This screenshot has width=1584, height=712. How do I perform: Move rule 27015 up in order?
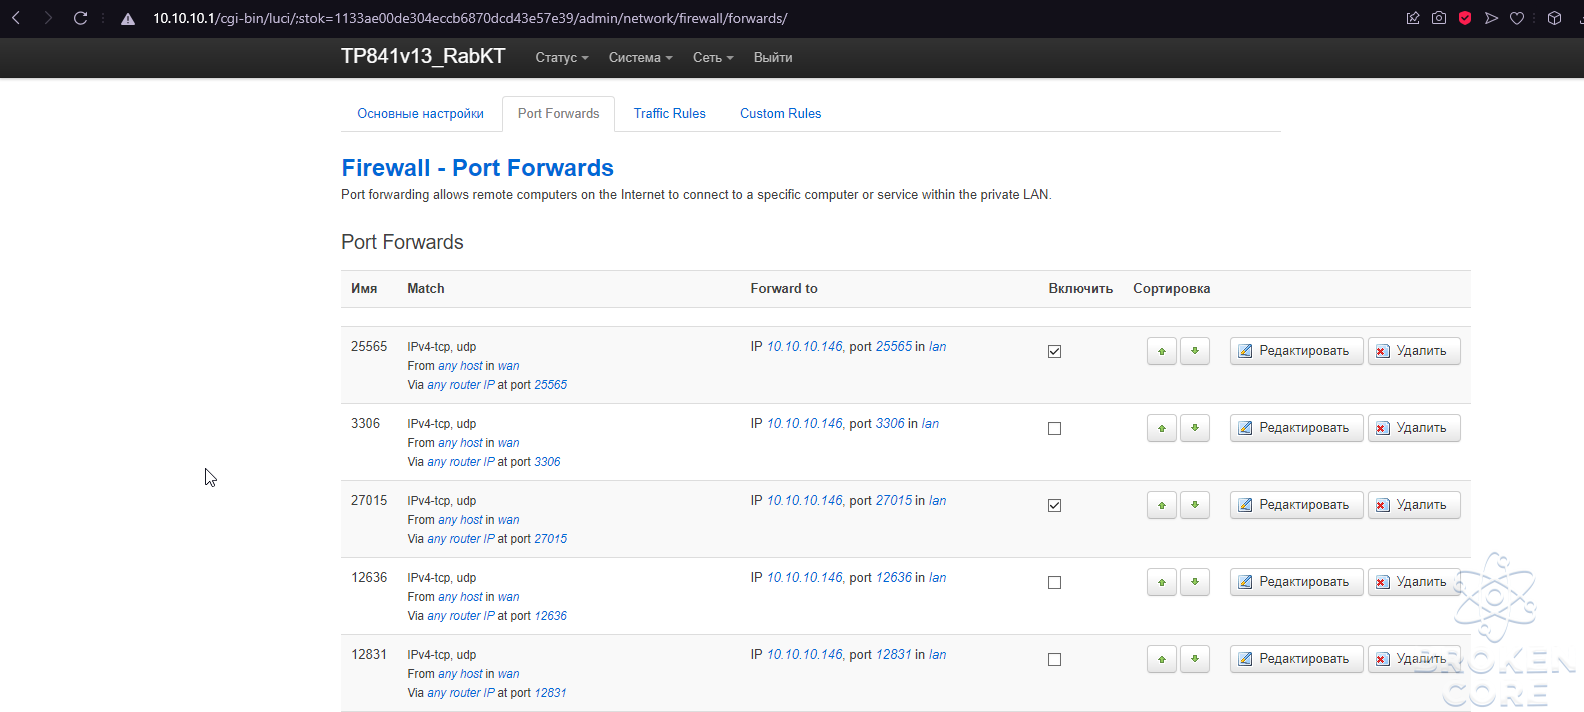coord(1162,505)
